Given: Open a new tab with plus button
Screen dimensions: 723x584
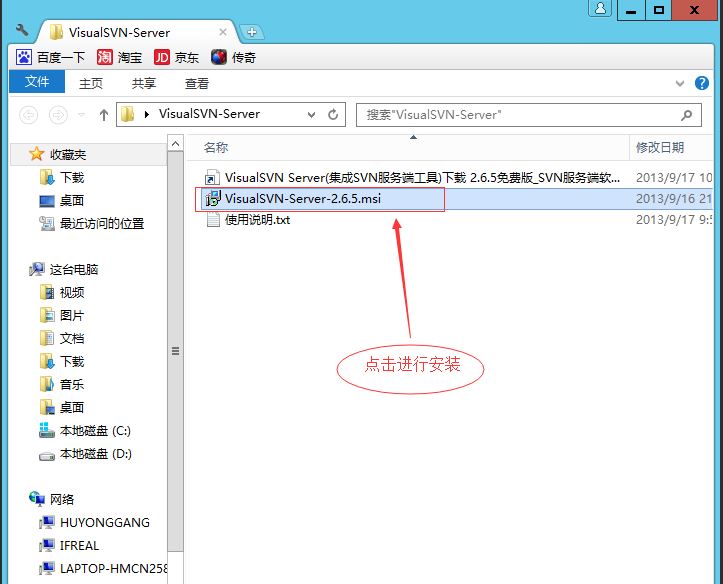Looking at the screenshot, I should pos(252,32).
